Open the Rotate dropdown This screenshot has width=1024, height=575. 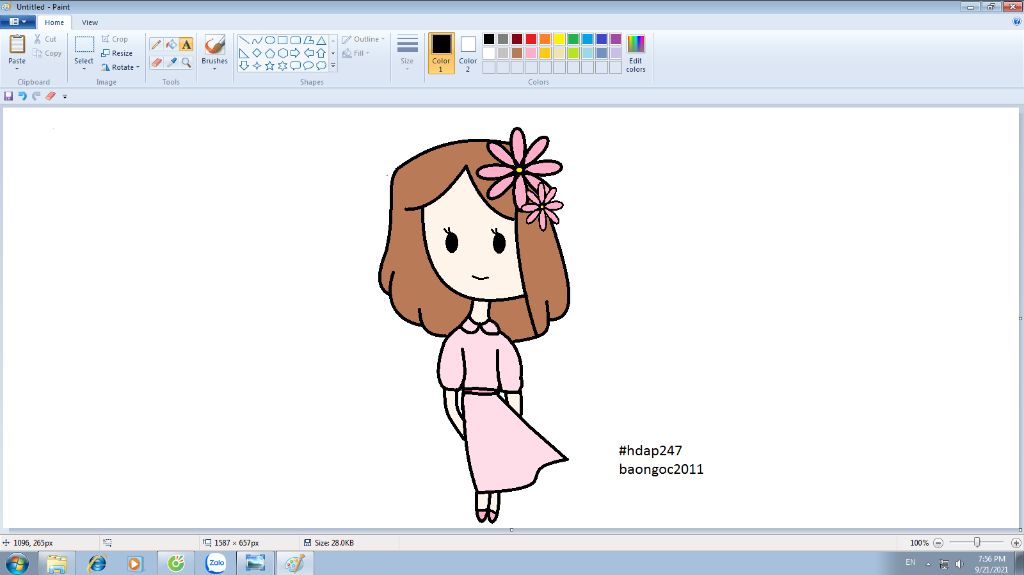pyautogui.click(x=121, y=67)
